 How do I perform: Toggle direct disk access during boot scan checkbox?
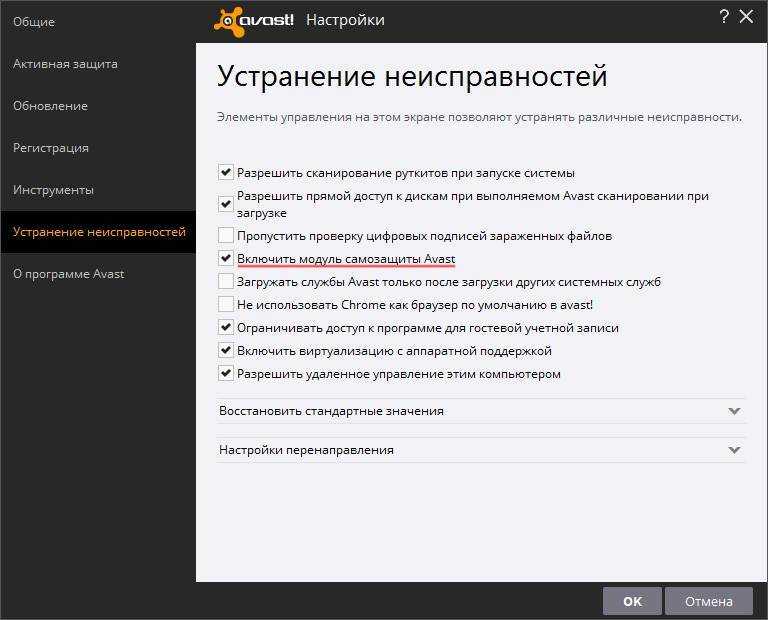tap(225, 204)
